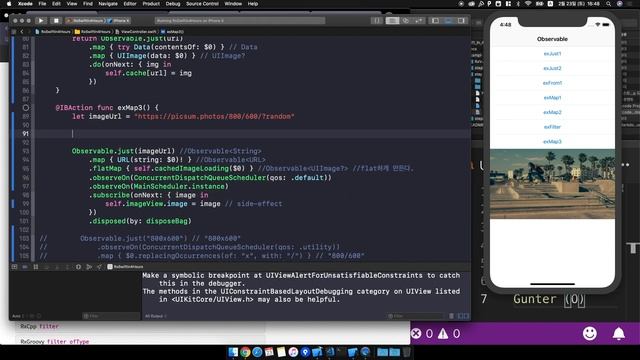This screenshot has width=640, height=360.
Task: Toggle the navigator panel visibility
Action: click(x=436, y=20)
